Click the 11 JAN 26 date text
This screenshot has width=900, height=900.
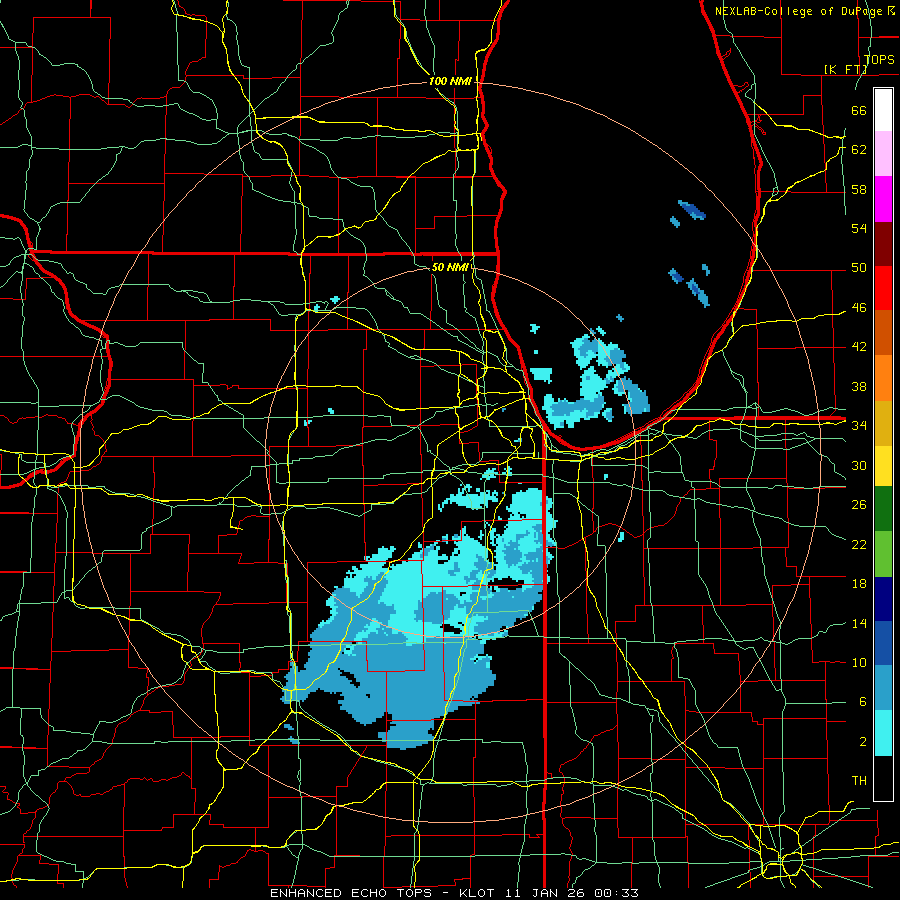pos(547,893)
